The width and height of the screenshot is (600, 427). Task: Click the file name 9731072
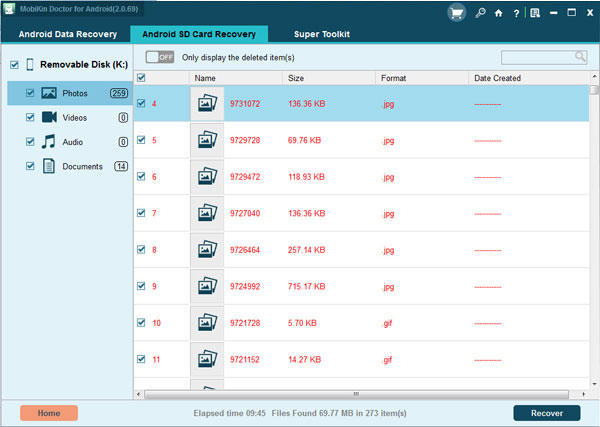click(245, 104)
